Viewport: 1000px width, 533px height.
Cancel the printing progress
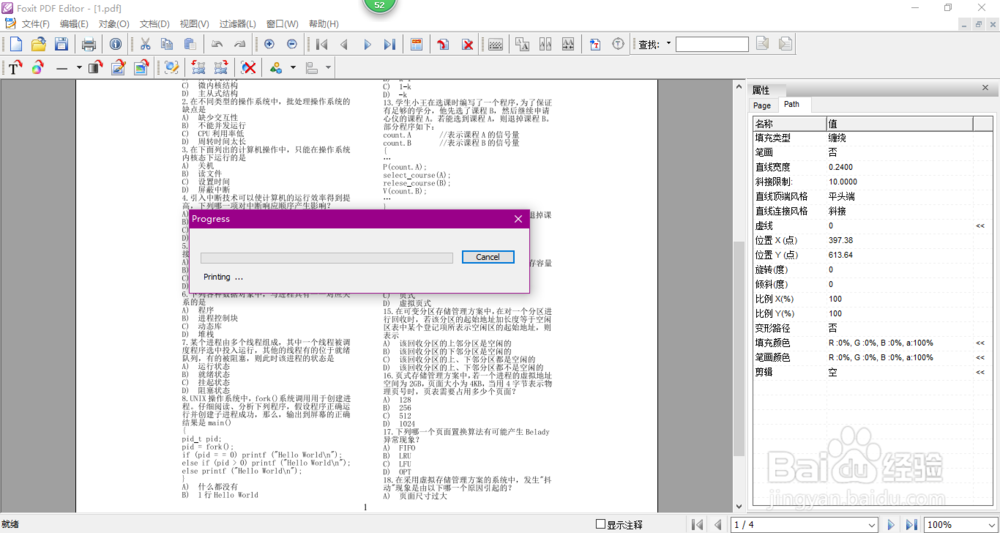pos(488,257)
